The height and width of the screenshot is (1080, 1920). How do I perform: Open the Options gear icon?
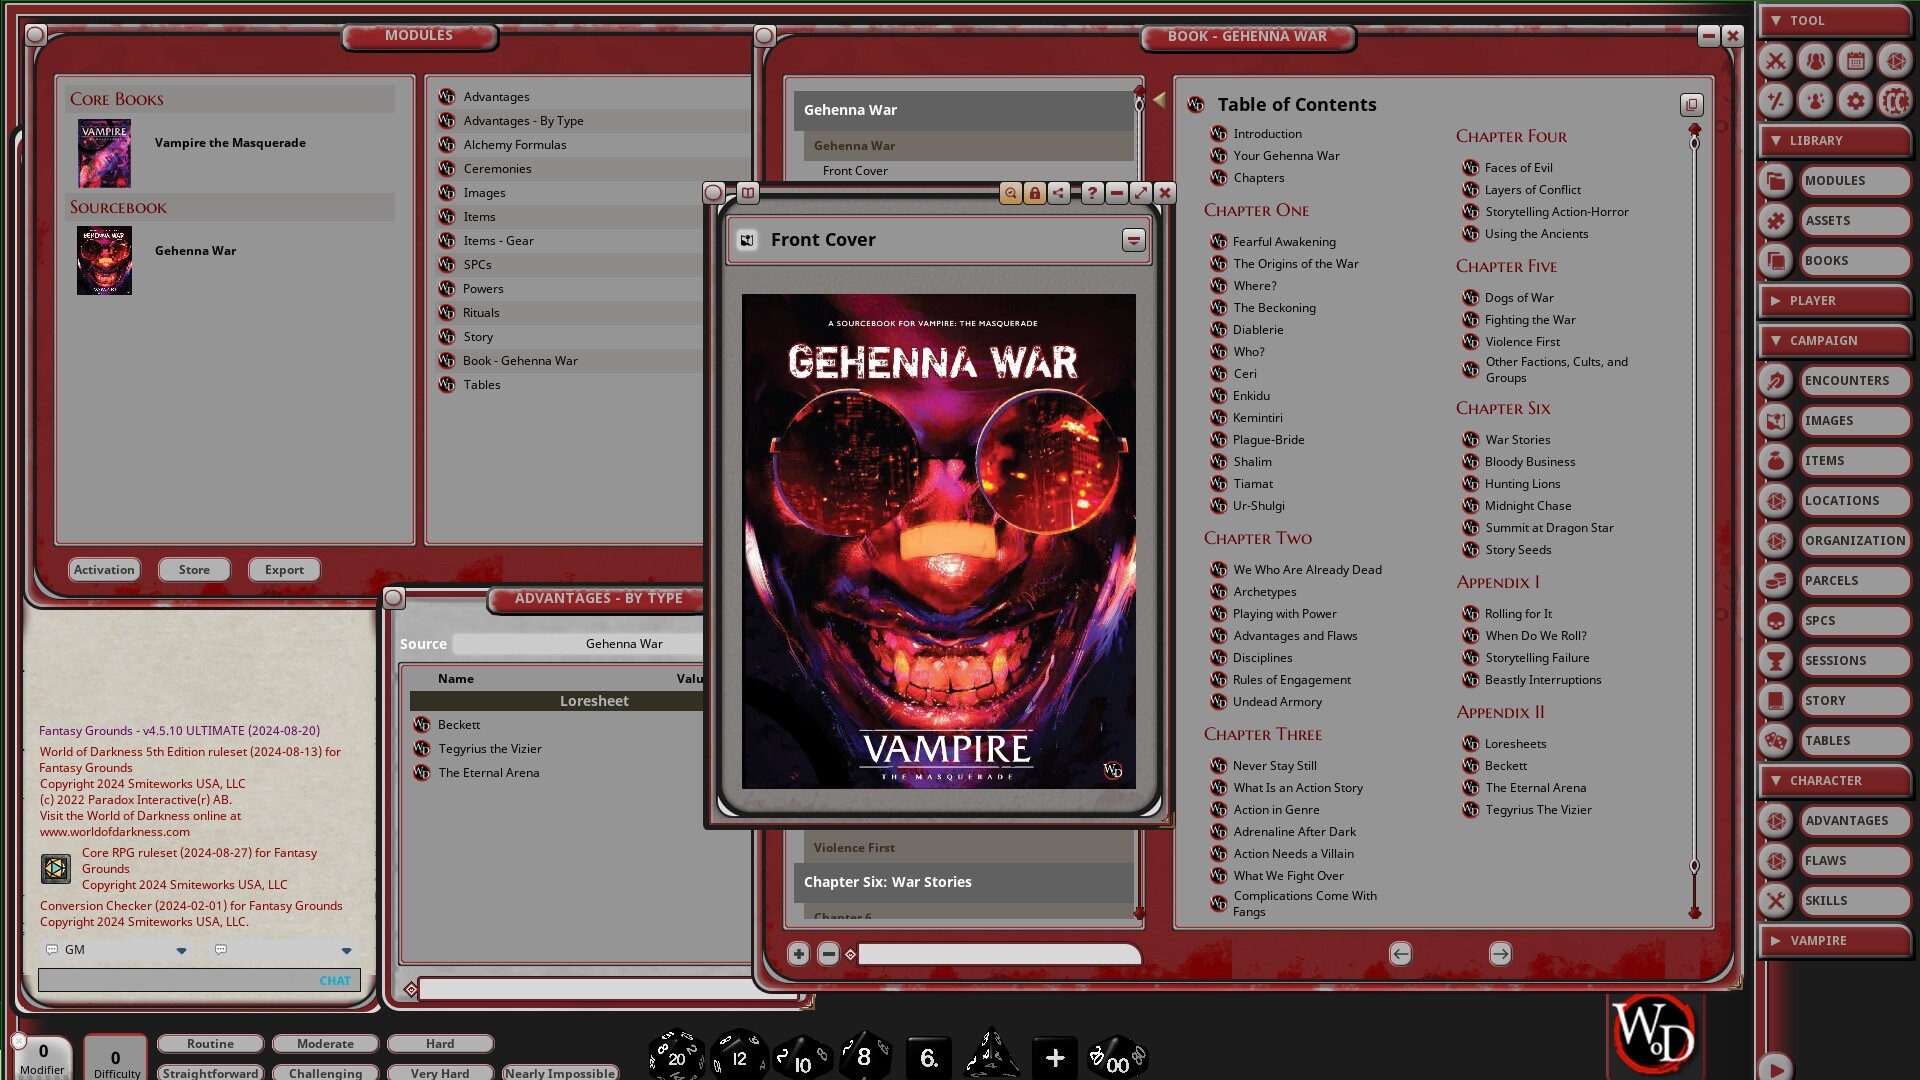1856,101
